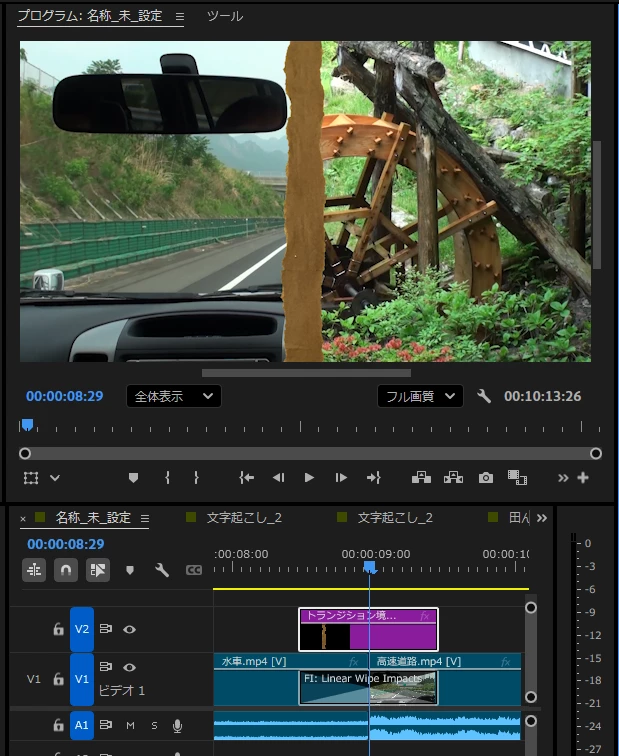
Task: Hide V2 track with eye icon
Action: (129, 629)
